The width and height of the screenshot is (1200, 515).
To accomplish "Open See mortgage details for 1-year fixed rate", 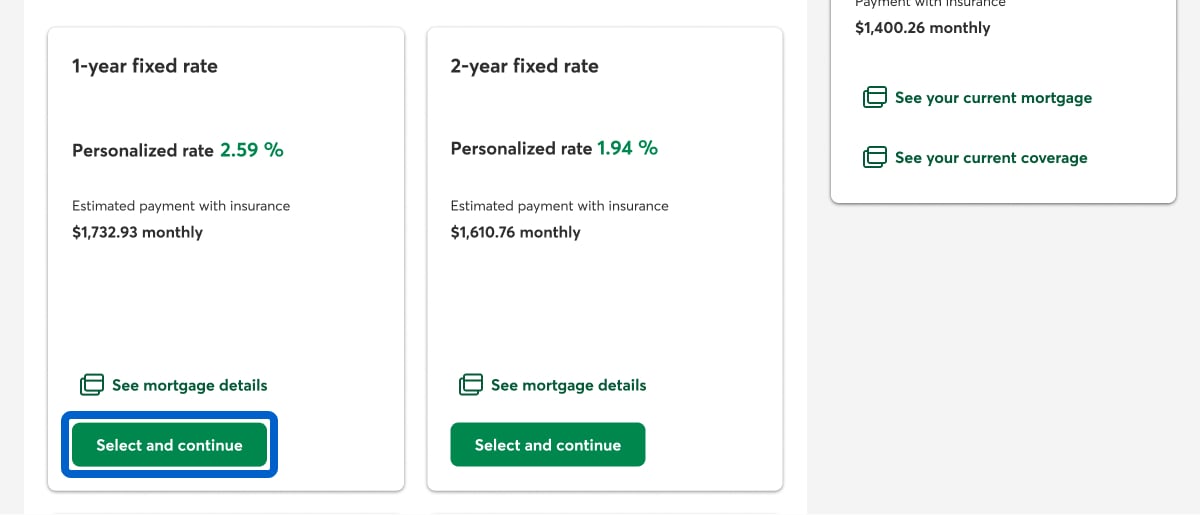I will [x=189, y=385].
